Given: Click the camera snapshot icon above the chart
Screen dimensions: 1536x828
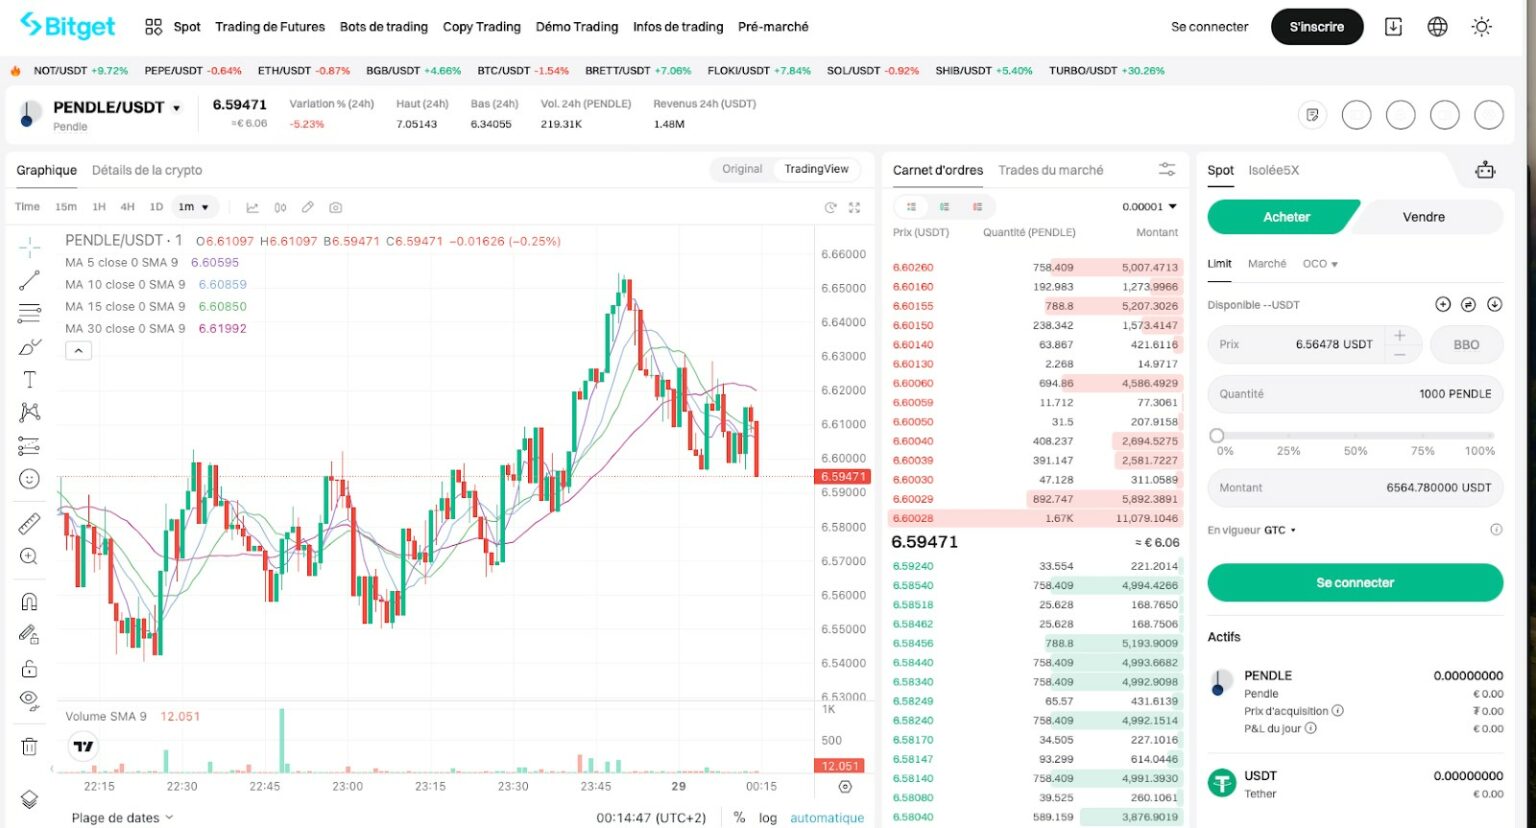Looking at the screenshot, I should click(x=335, y=207).
